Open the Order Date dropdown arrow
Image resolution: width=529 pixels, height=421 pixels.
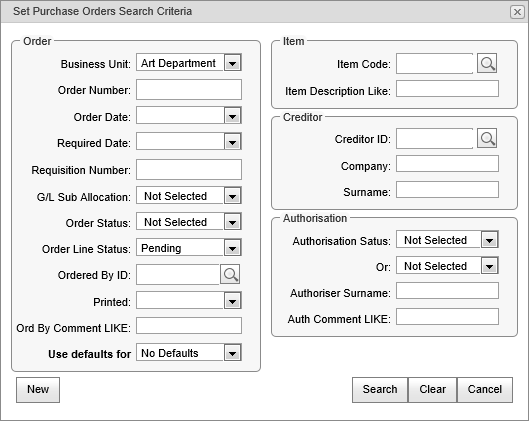tap(232, 116)
